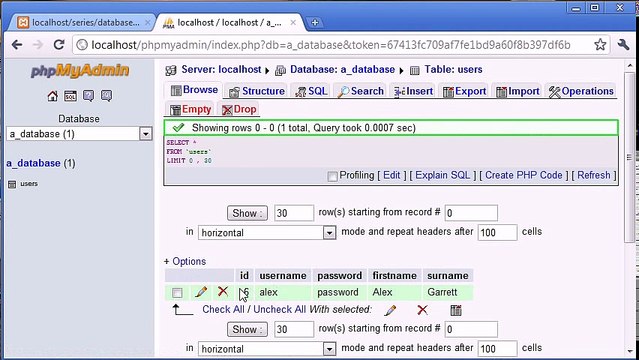Screen dimensions: 639x360
Task: Click the Drop table tab
Action: pyautogui.click(x=239, y=109)
